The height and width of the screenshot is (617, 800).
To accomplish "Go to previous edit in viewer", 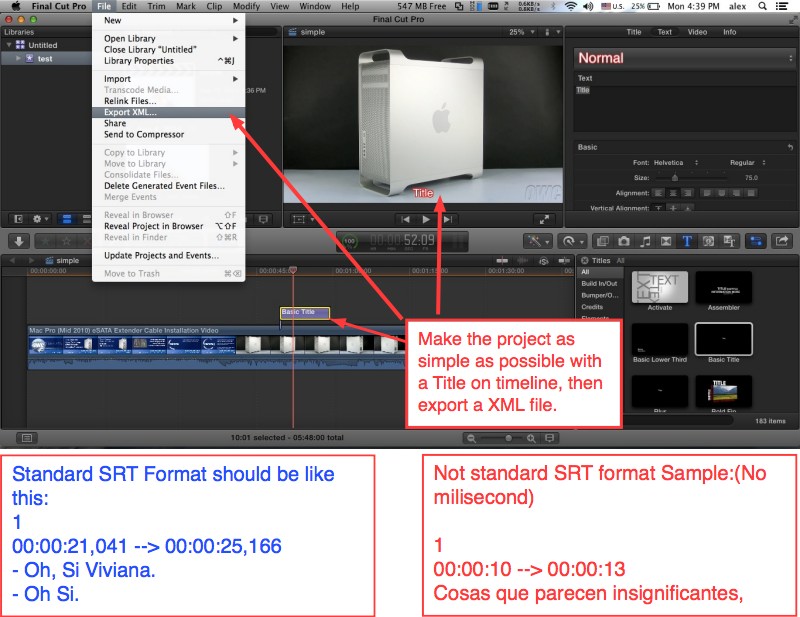I will click(405, 219).
